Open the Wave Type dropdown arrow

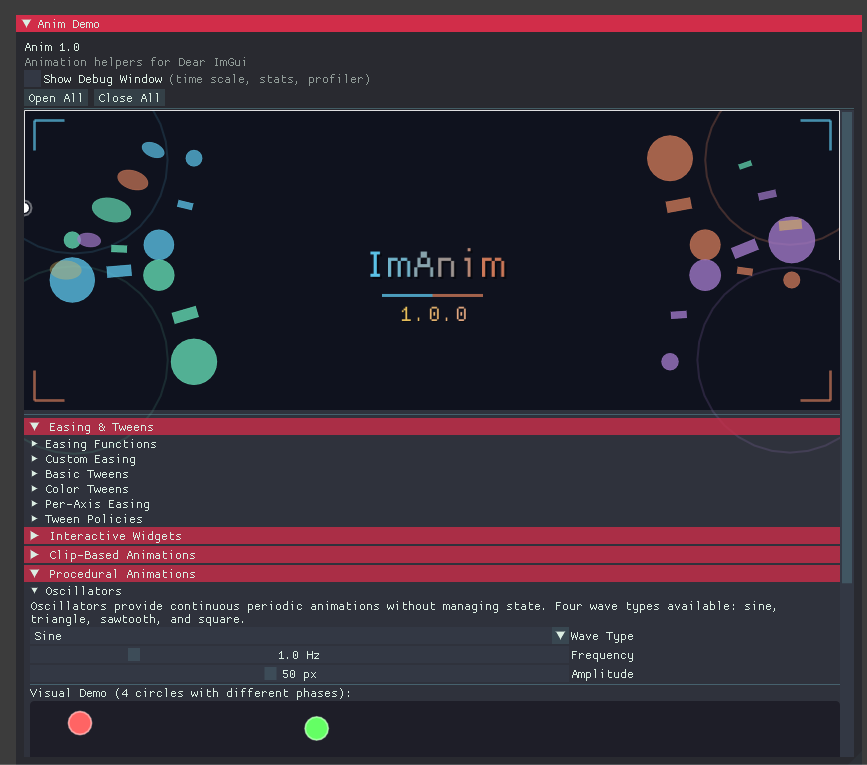(x=560, y=636)
